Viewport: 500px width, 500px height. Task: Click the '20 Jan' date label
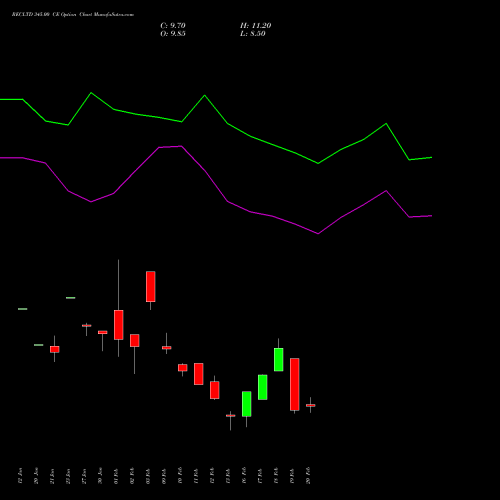pos(36,476)
